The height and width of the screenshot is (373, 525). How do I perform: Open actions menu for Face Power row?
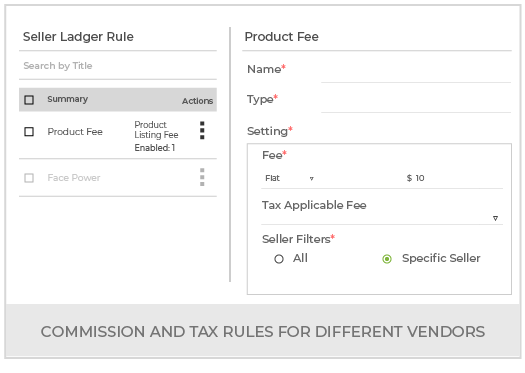pyautogui.click(x=202, y=177)
